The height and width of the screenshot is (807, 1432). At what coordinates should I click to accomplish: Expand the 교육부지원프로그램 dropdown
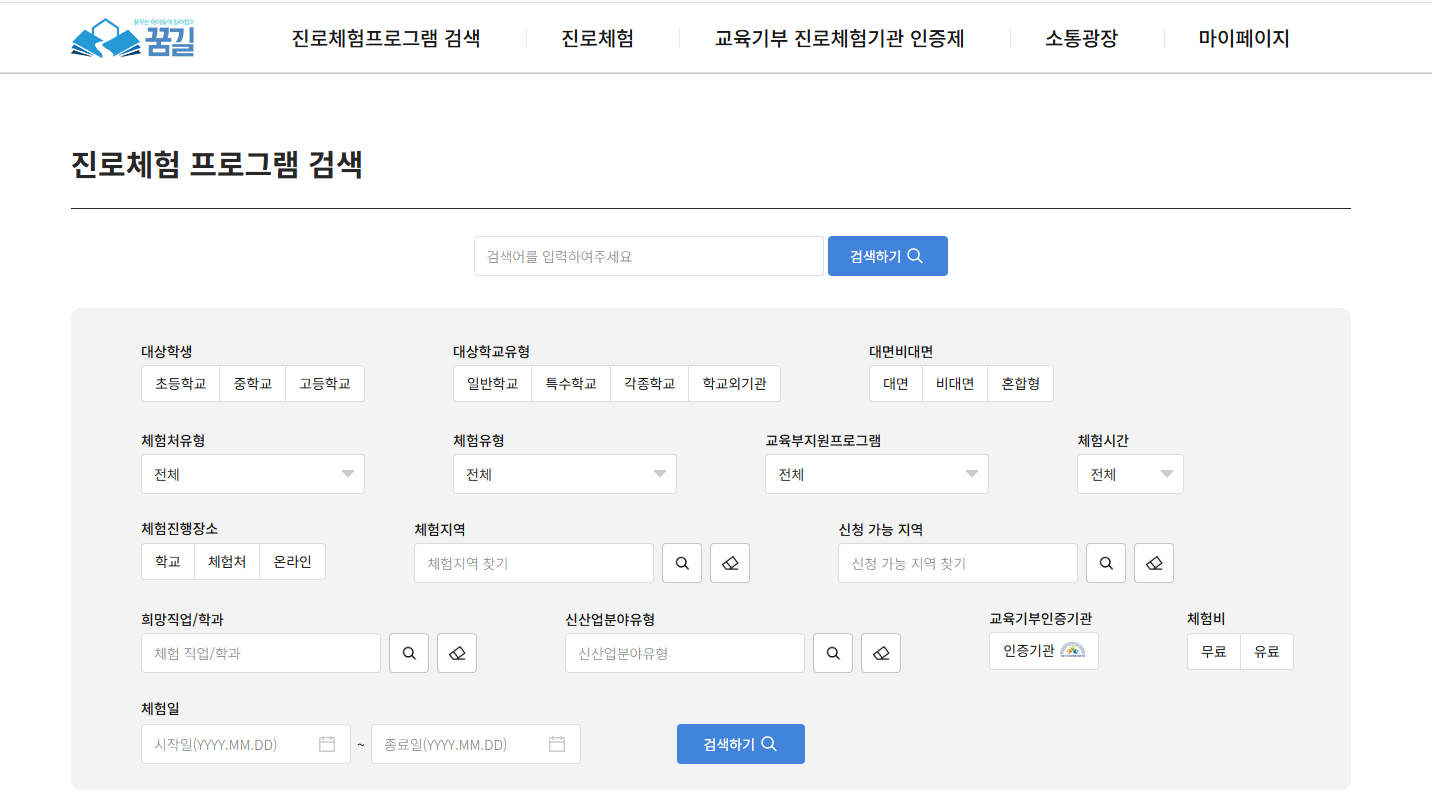876,473
